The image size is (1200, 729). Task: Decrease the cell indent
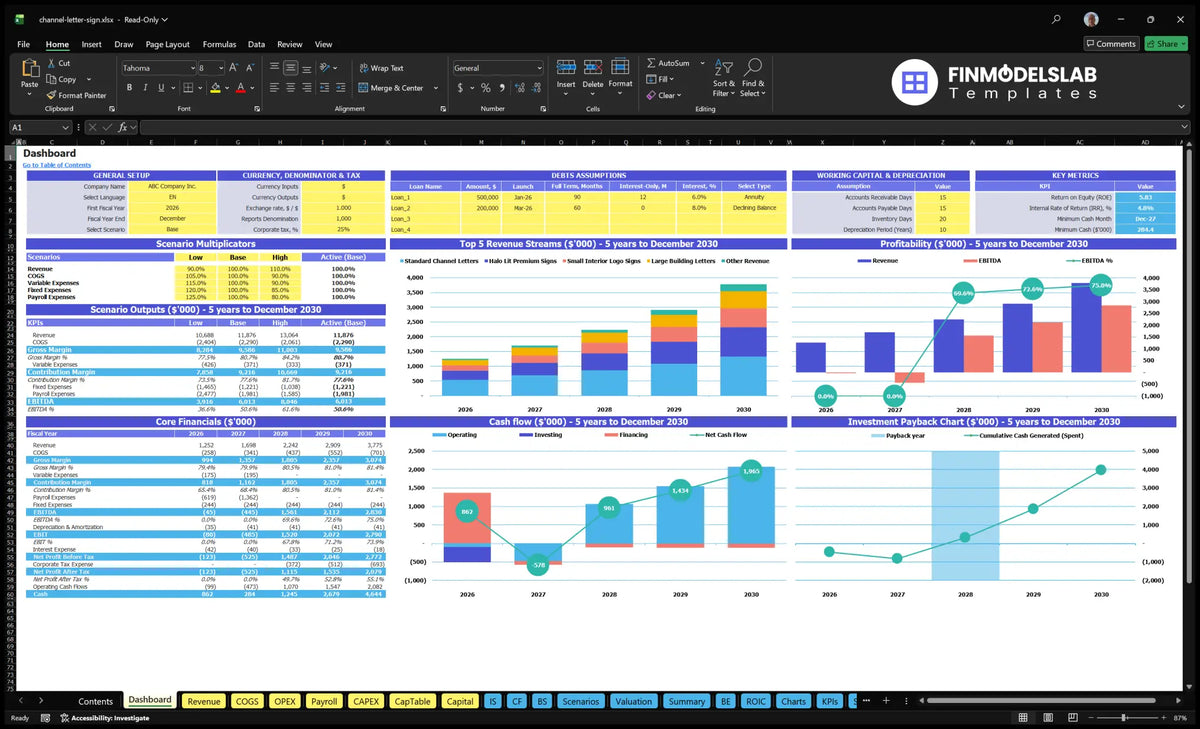point(326,88)
